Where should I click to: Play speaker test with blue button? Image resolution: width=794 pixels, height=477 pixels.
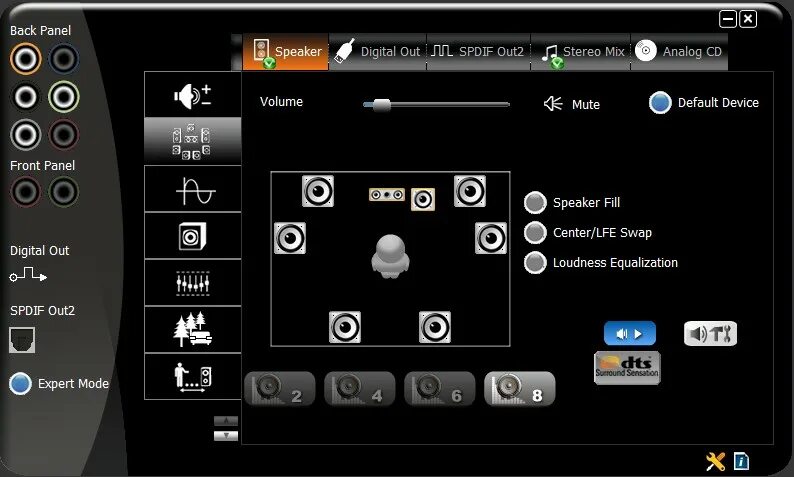coord(630,334)
